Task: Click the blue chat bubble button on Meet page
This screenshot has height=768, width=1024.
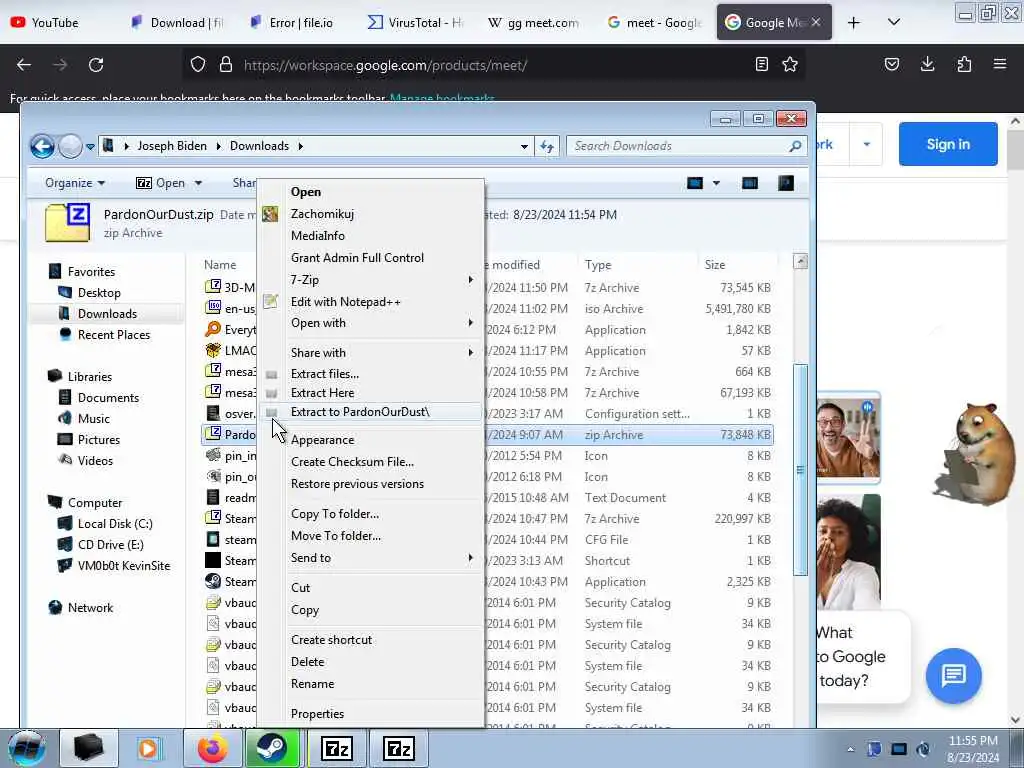Action: [x=953, y=675]
